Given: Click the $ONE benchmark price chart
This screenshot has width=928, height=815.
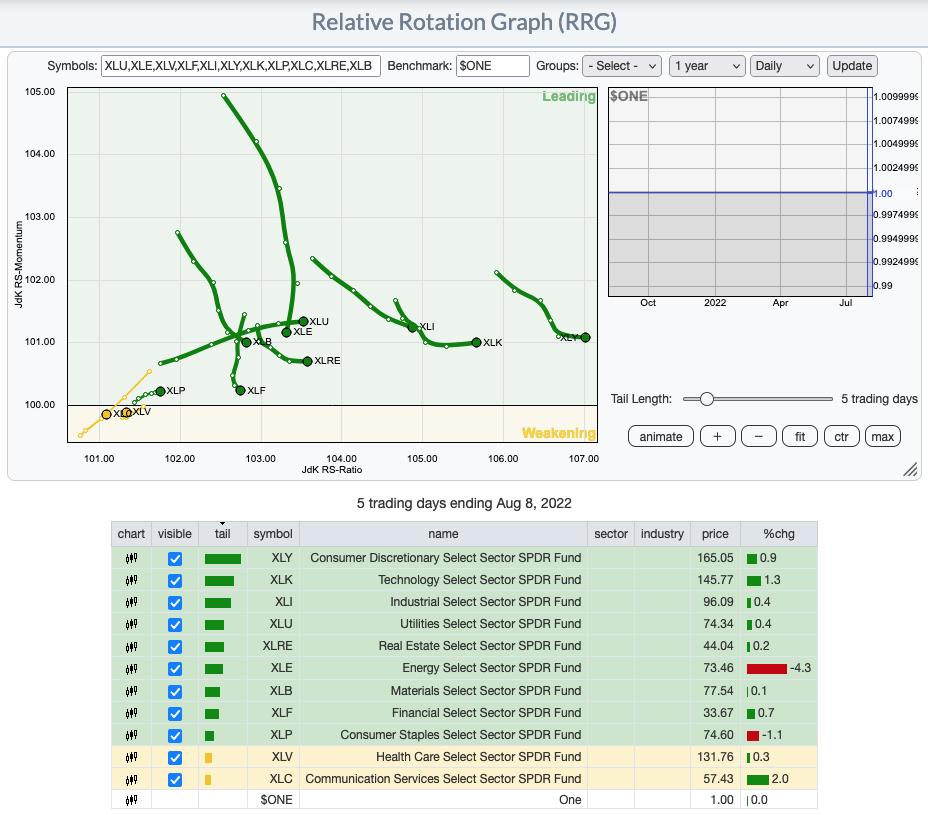Looking at the screenshot, I should coord(739,192).
